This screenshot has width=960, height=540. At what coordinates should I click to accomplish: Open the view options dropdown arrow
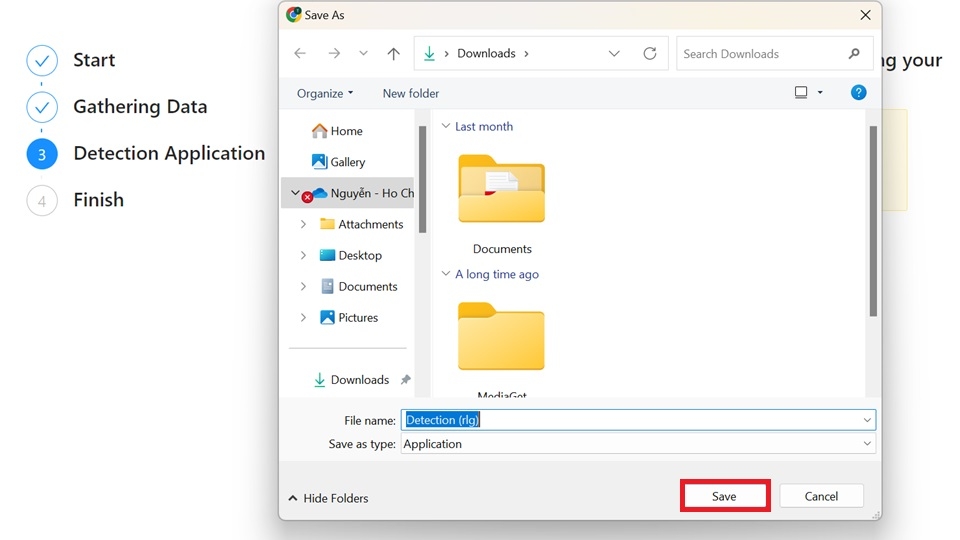[820, 92]
